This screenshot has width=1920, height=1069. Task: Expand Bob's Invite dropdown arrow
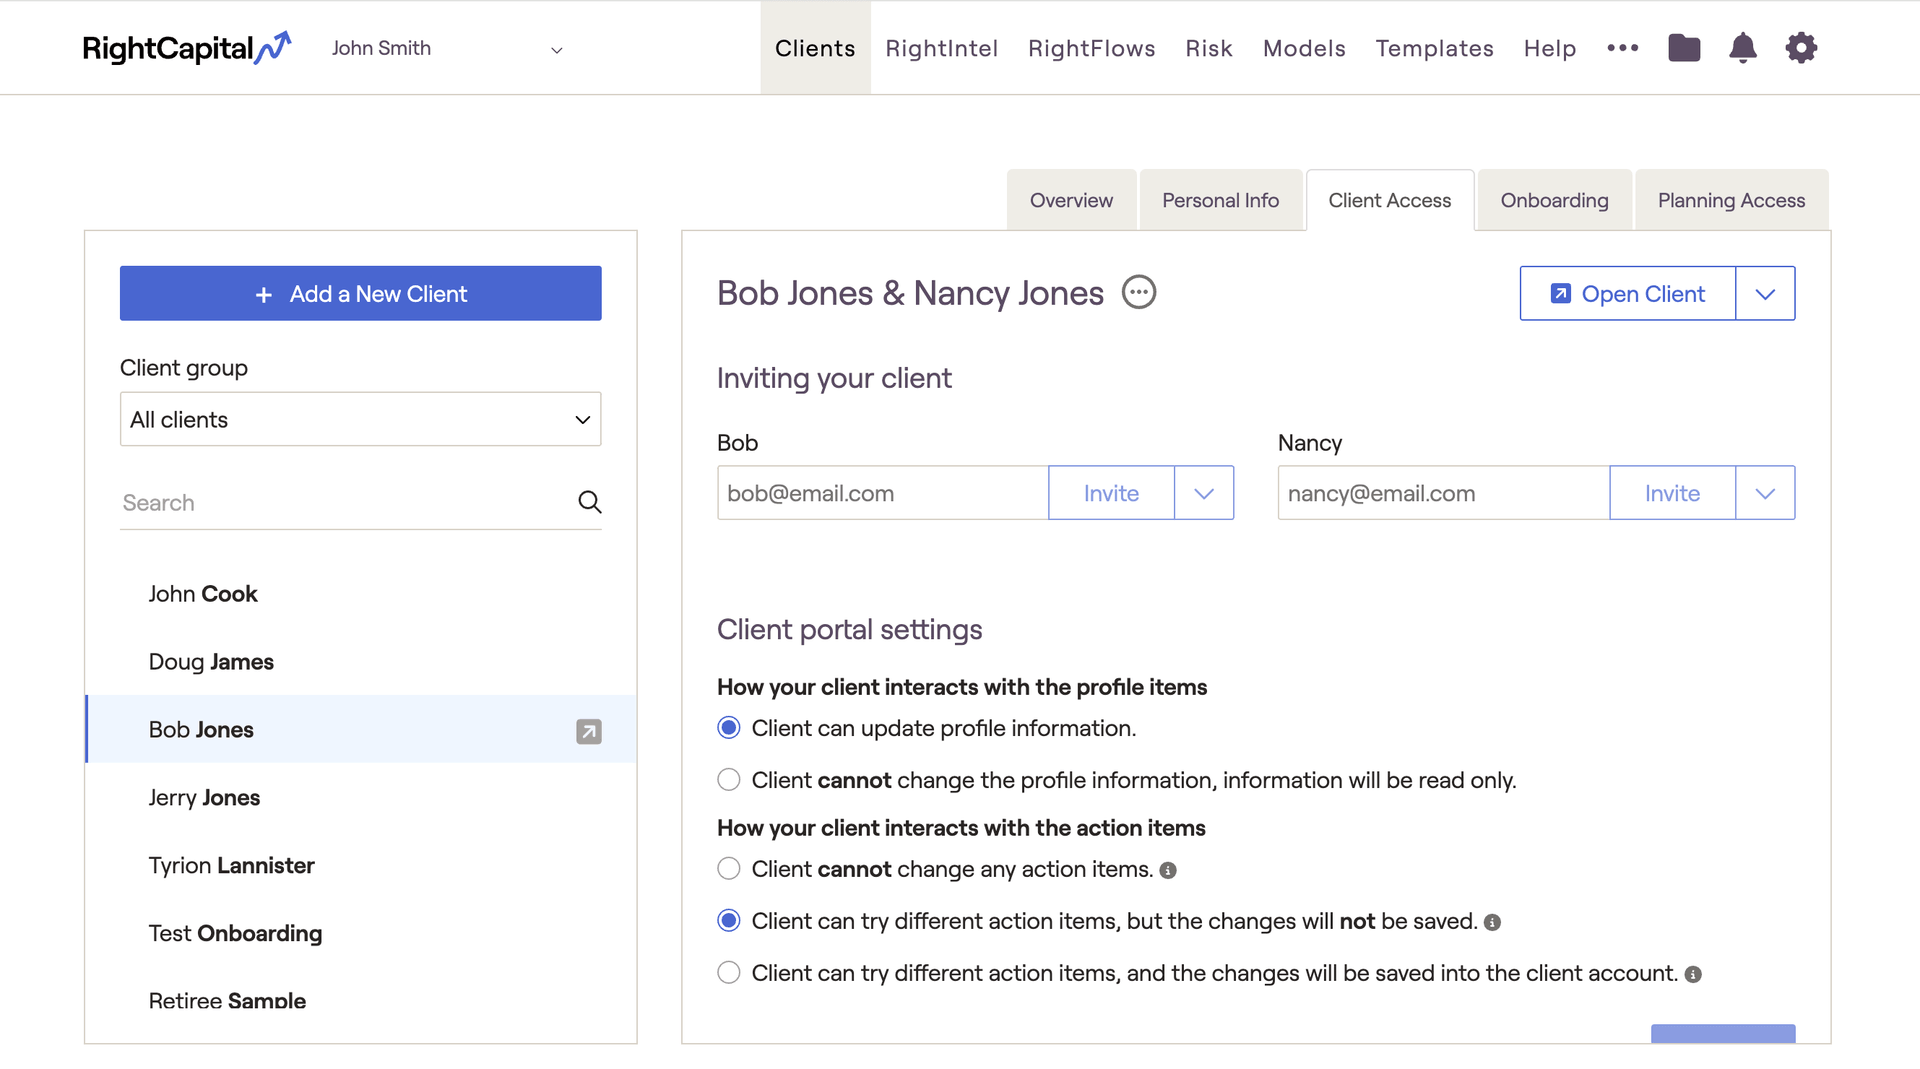click(1204, 493)
